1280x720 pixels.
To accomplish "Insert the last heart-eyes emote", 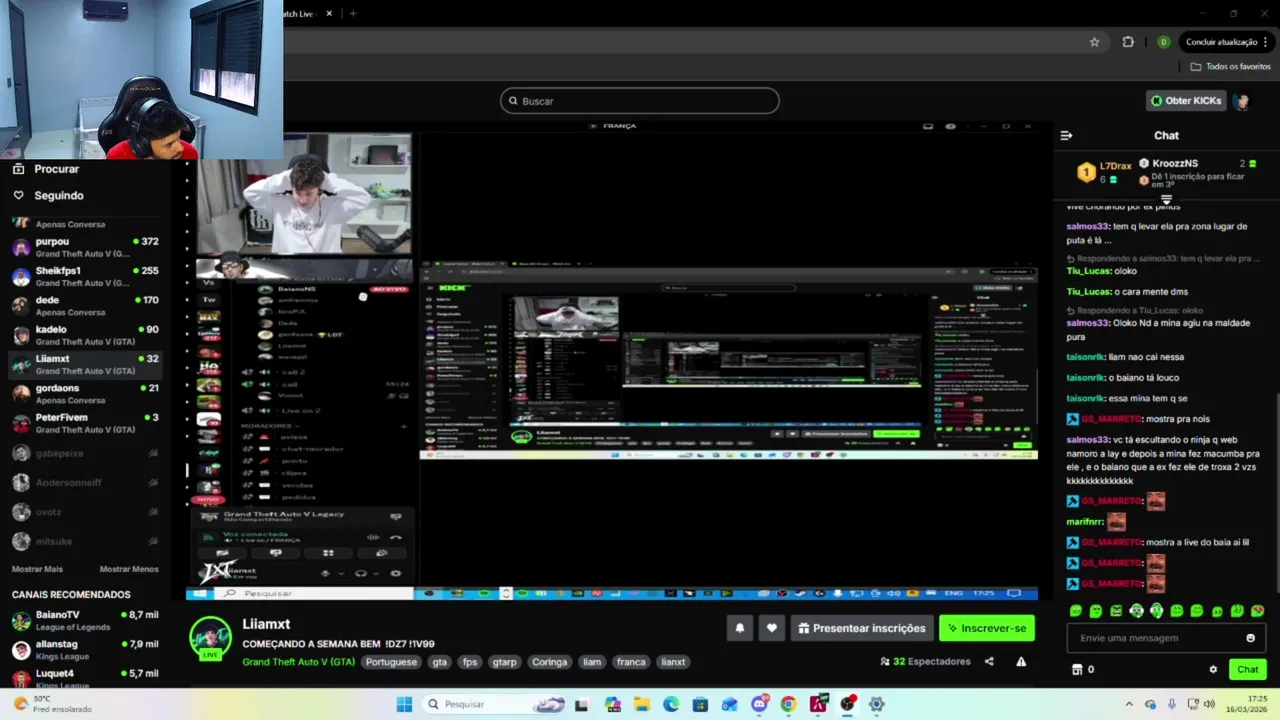I will pos(1258,611).
